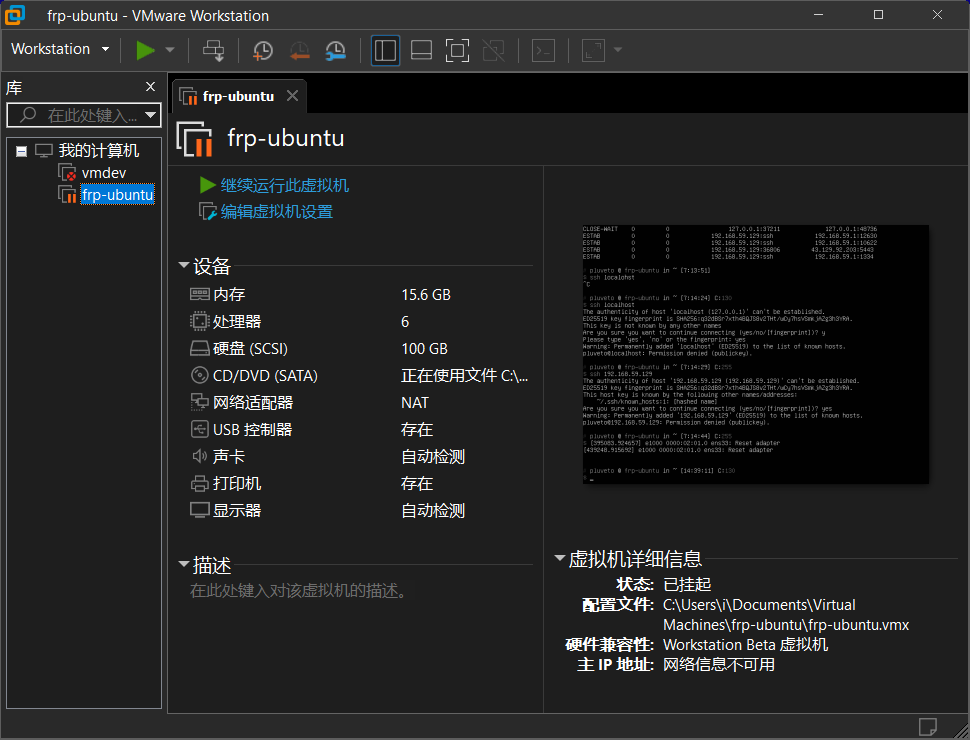970x740 pixels.
Task: Open the stretch display dropdown arrow
Action: point(617,50)
